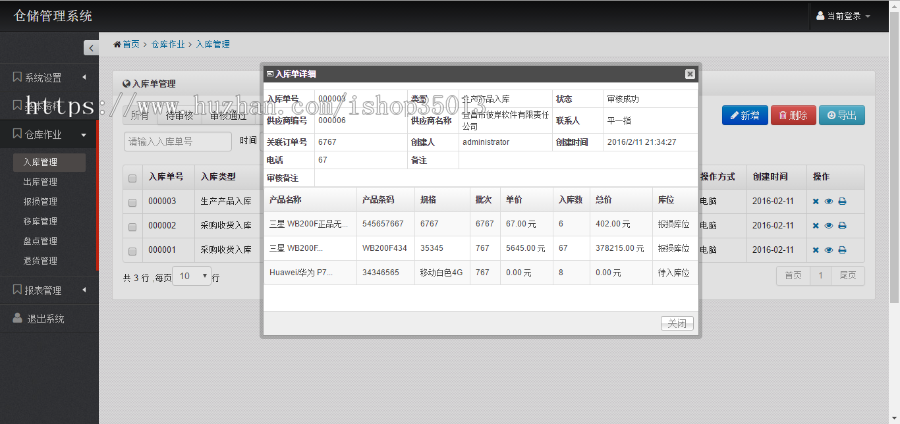
Task: Check the box for row 000001
Action: tap(132, 251)
